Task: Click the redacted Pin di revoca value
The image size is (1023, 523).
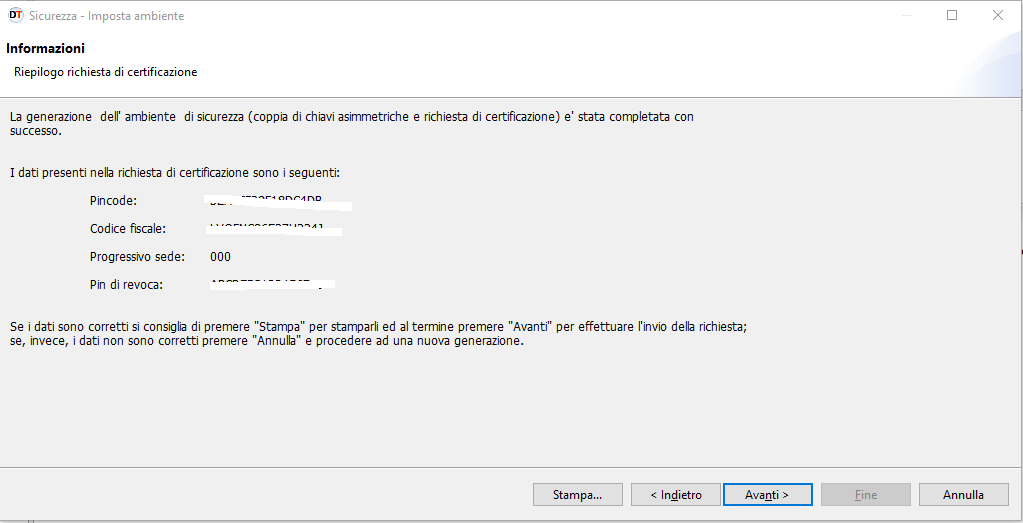Action: tap(272, 284)
